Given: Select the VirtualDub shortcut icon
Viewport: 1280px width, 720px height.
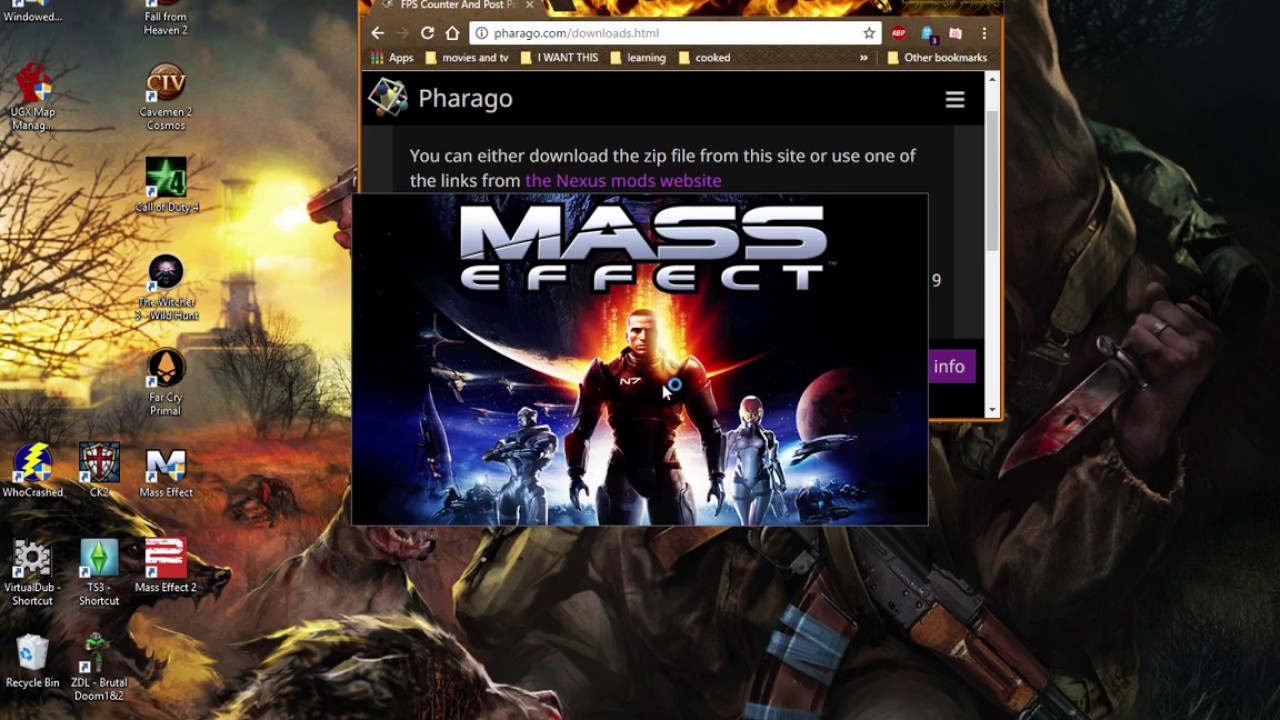Looking at the screenshot, I should [x=32, y=573].
